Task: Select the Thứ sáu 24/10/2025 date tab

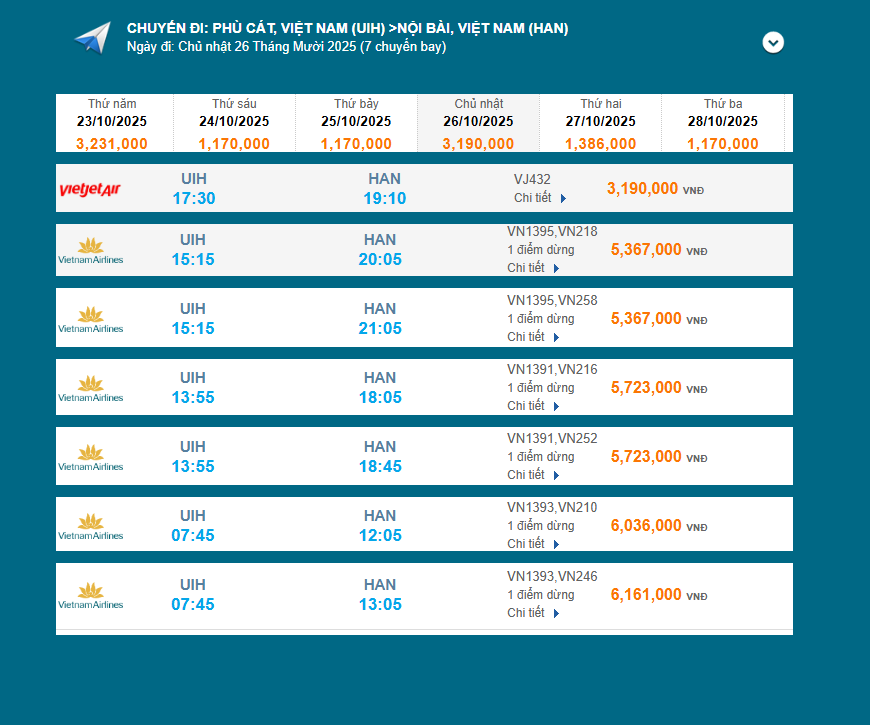Action: pyautogui.click(x=234, y=123)
